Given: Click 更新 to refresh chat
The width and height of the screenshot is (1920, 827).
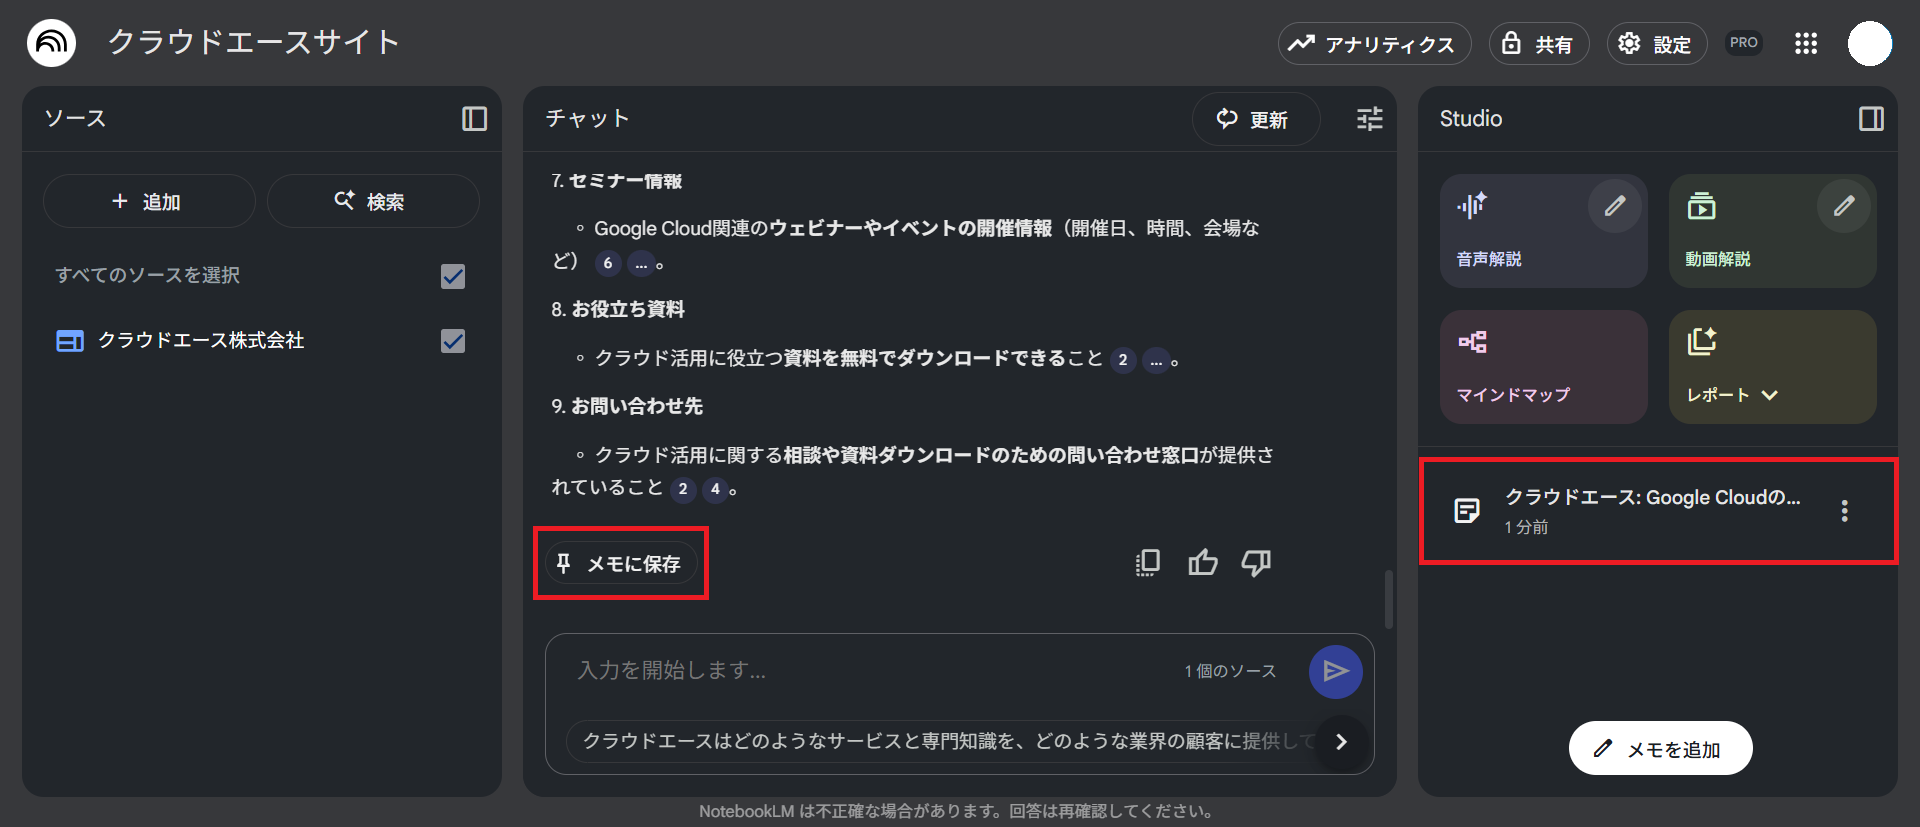Looking at the screenshot, I should (x=1256, y=119).
